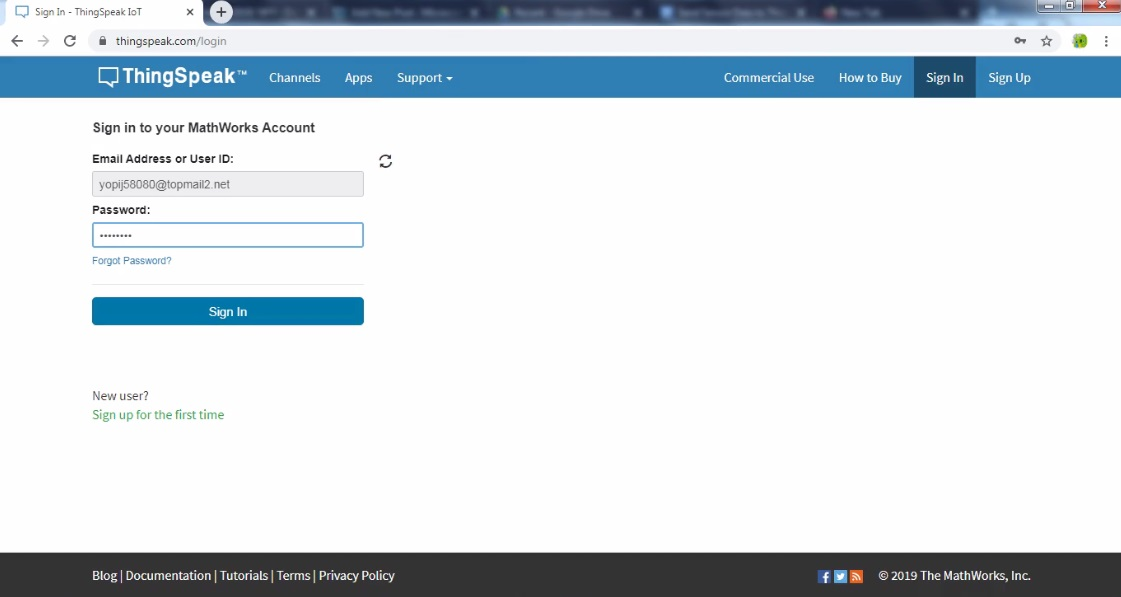Expand the Support dropdown menu
Screen dimensions: 1121x597
[x=424, y=78]
